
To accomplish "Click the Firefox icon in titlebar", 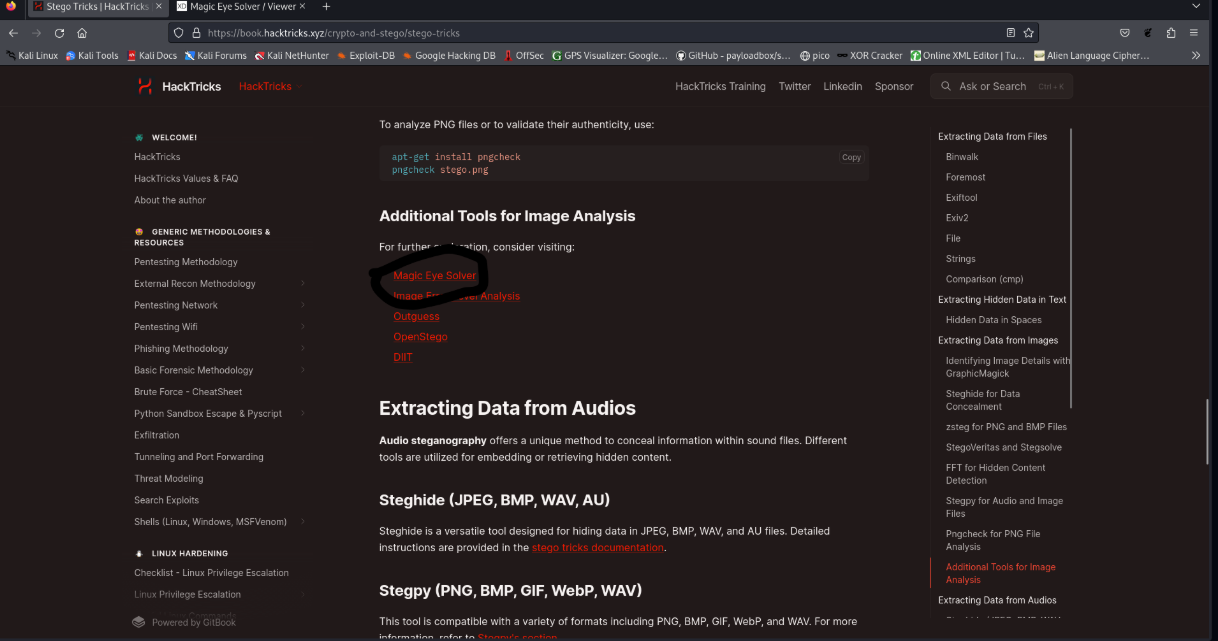I will click(10, 7).
